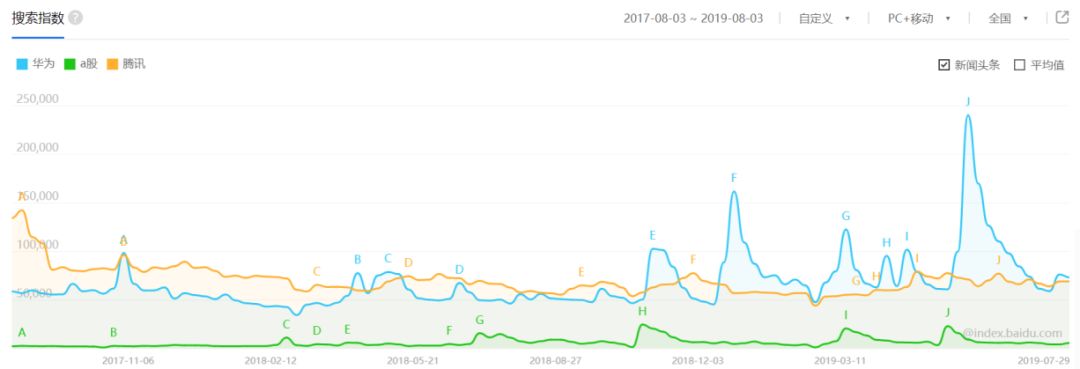
Task: Click the orange E news marker
Action: (581, 271)
